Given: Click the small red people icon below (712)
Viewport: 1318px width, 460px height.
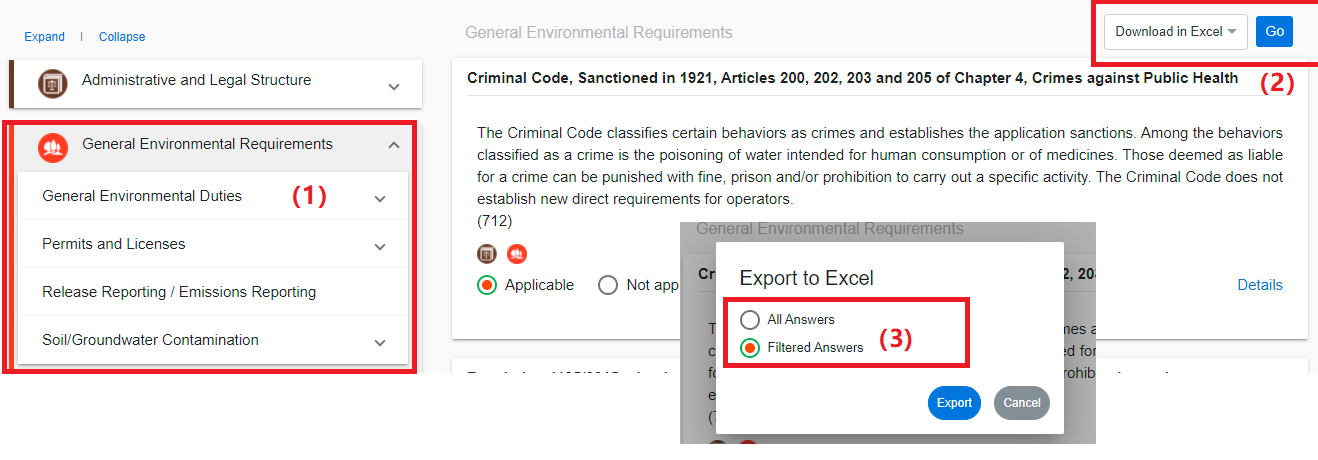Looking at the screenshot, I should (516, 254).
